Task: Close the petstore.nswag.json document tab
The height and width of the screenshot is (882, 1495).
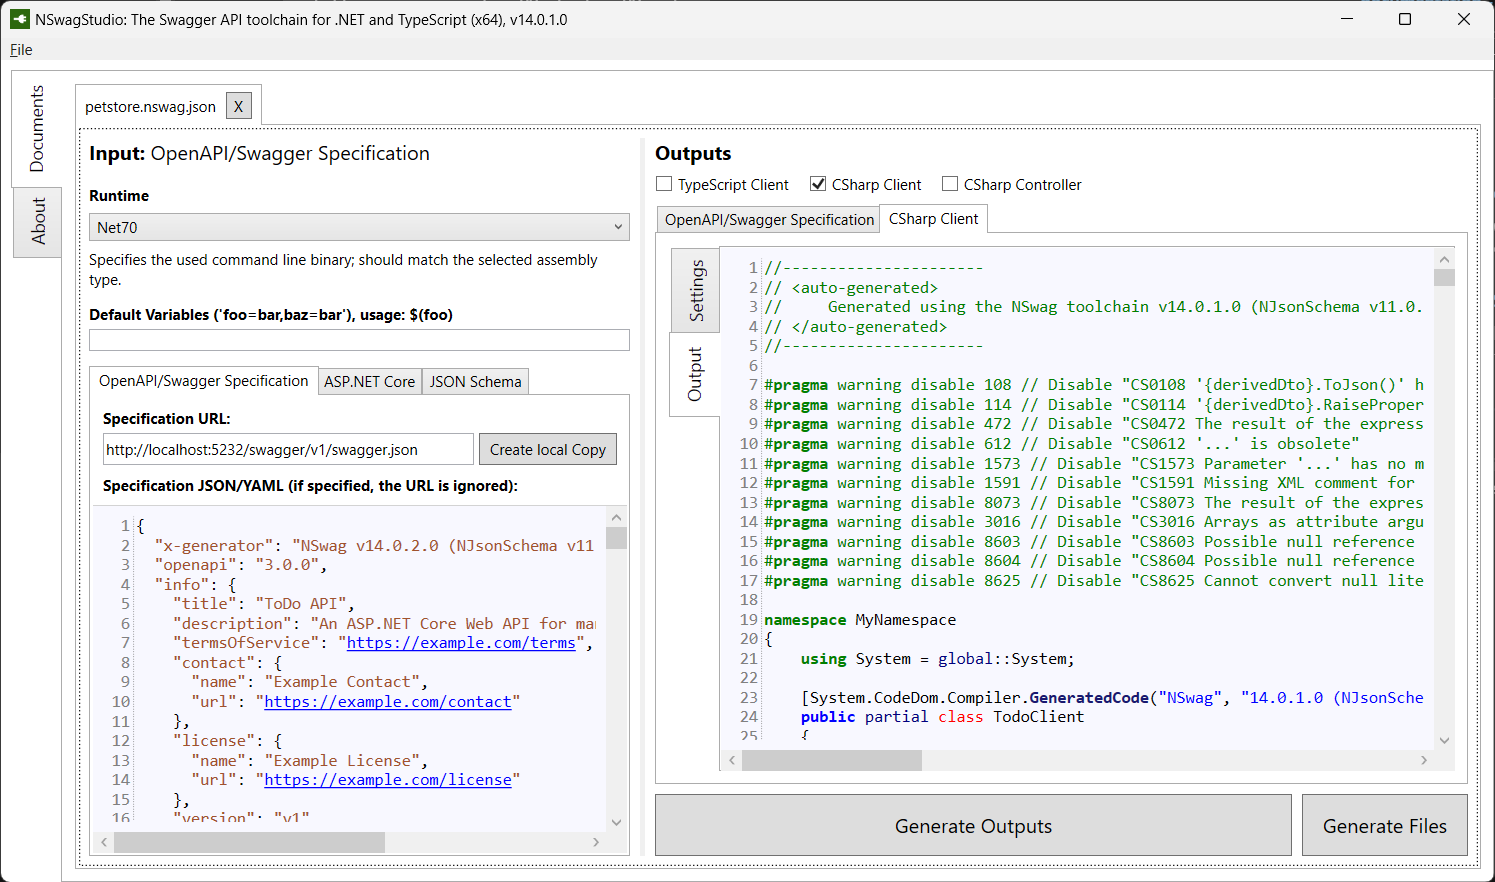Action: 238,105
